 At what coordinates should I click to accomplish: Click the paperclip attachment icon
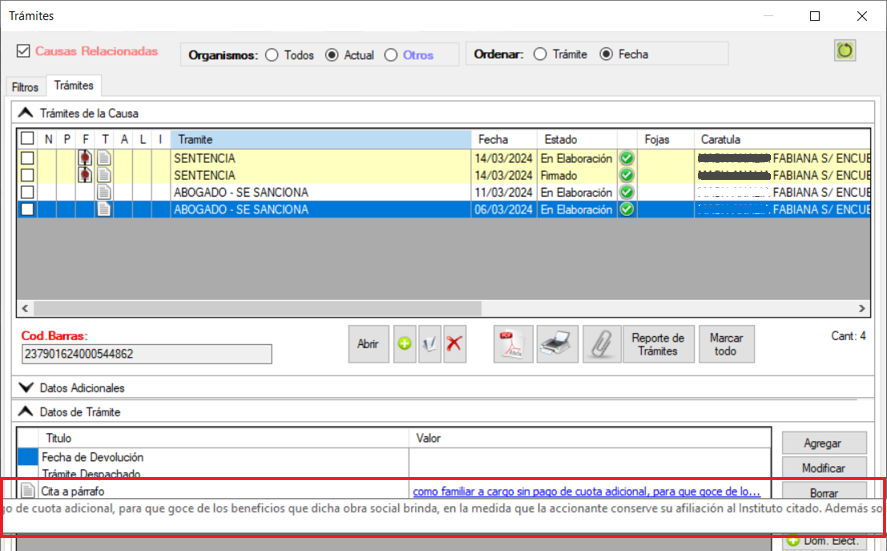[x=601, y=344]
